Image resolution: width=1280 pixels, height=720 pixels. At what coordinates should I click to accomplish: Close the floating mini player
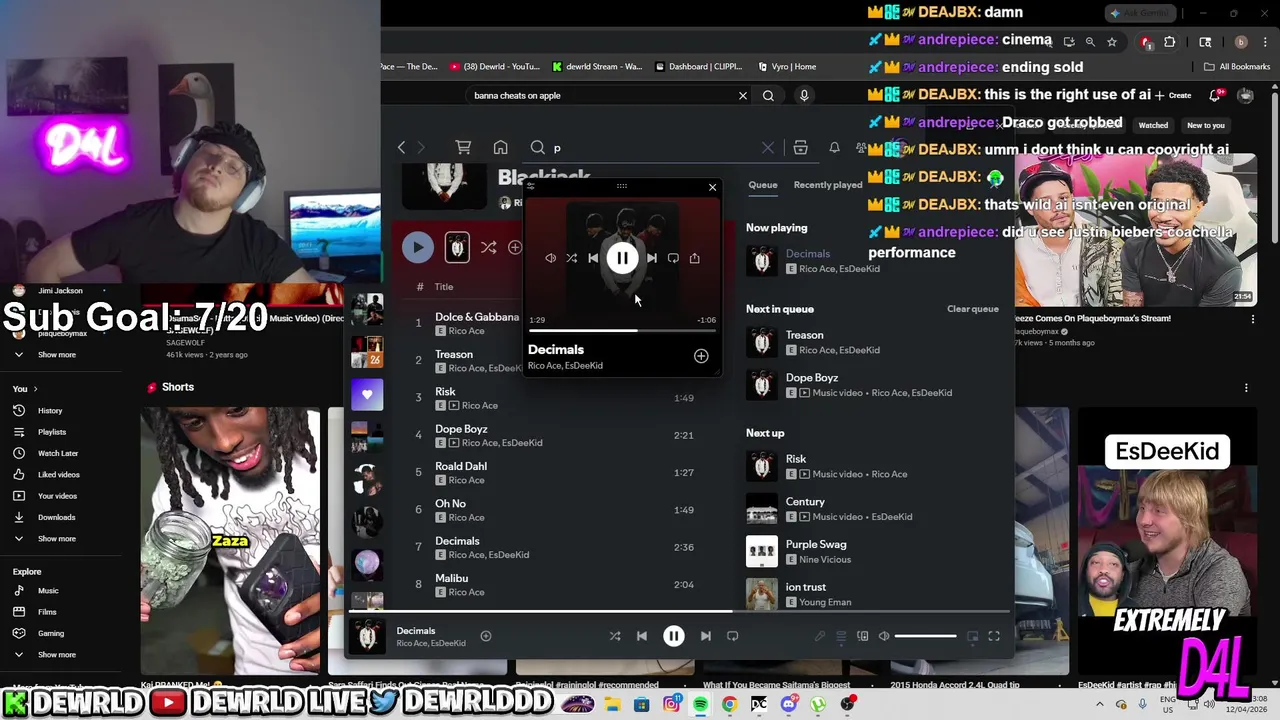712,187
